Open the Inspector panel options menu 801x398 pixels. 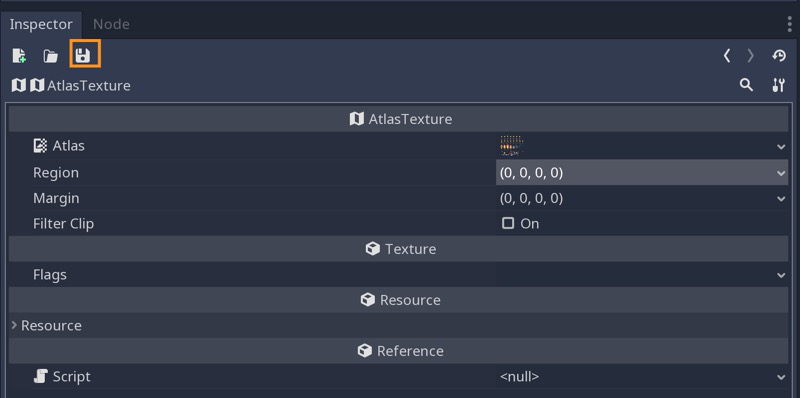click(x=790, y=24)
